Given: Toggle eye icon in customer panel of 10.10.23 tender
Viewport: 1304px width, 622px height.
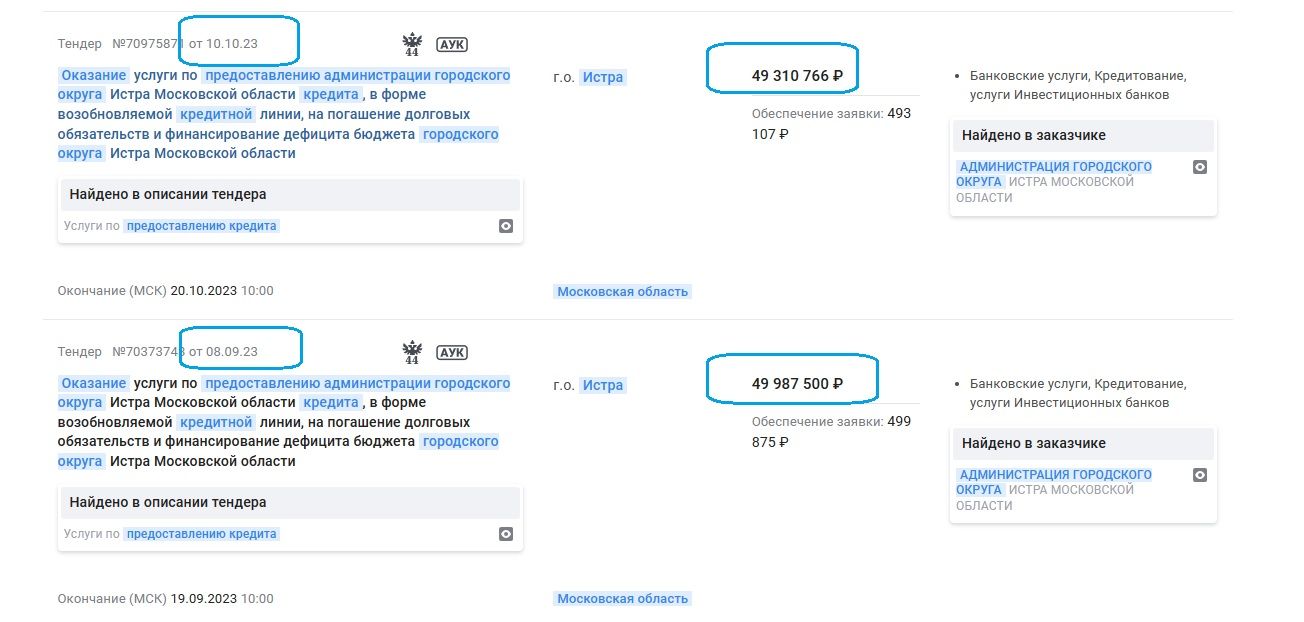Looking at the screenshot, I should pyautogui.click(x=1200, y=167).
